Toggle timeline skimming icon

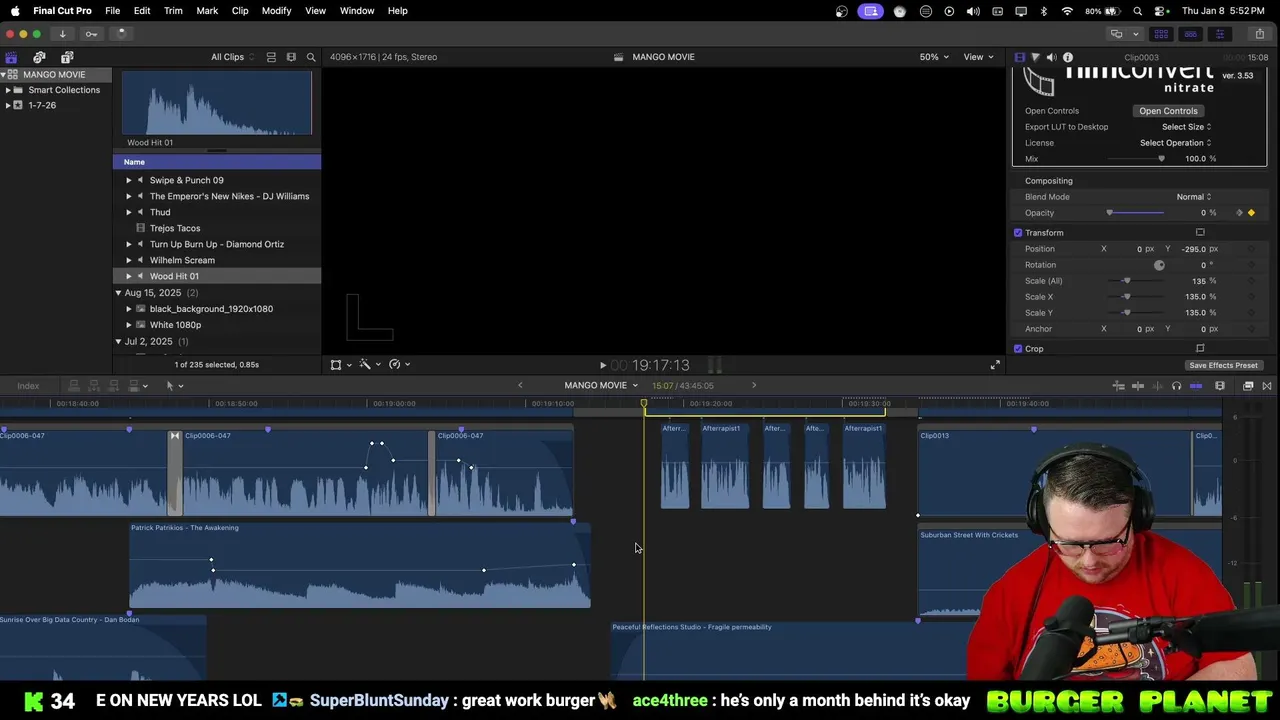coord(1138,386)
